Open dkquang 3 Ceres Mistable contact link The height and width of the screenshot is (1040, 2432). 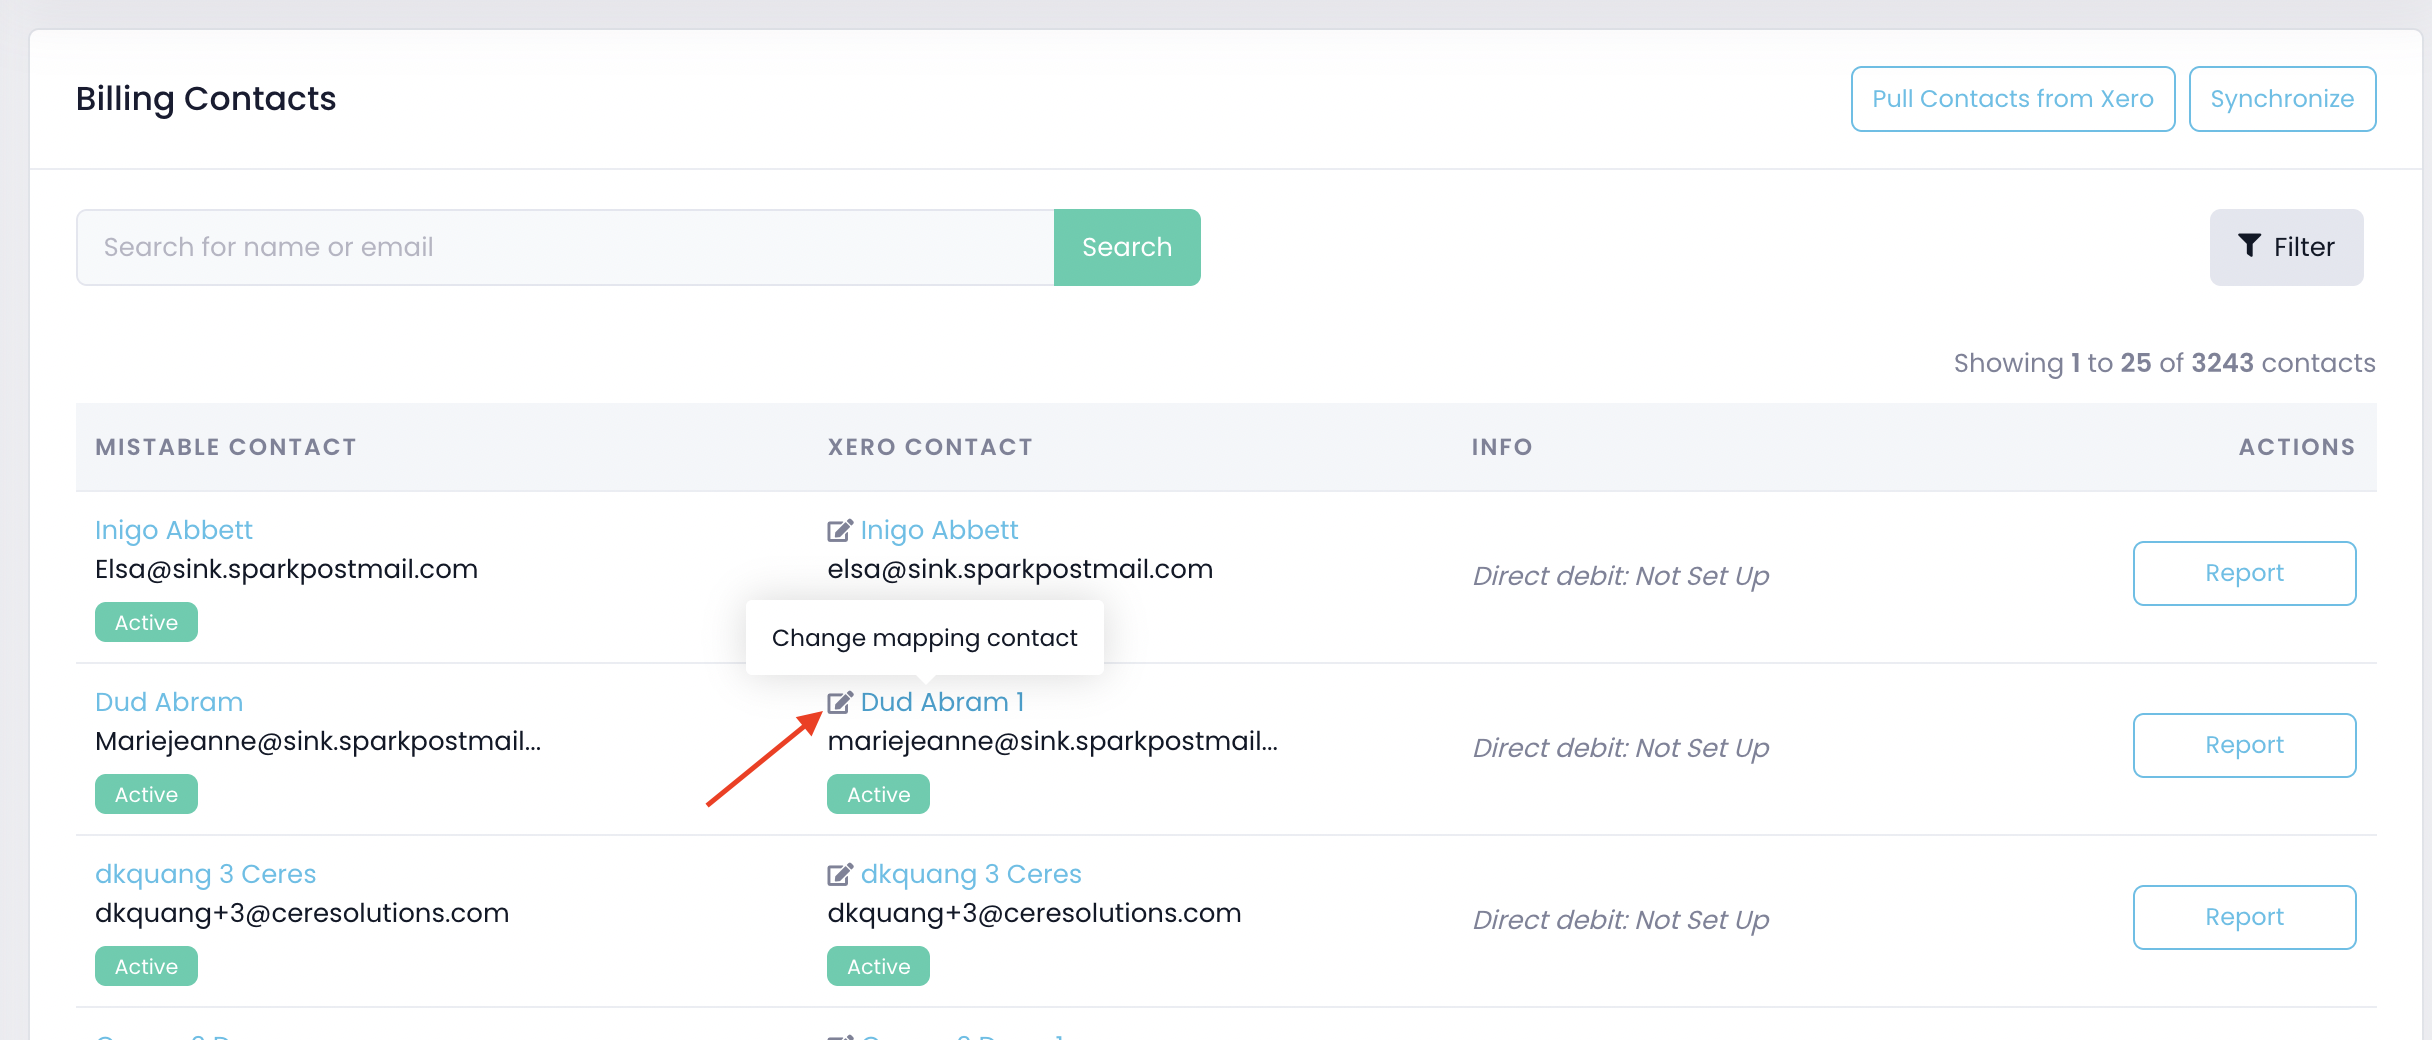[x=205, y=874]
